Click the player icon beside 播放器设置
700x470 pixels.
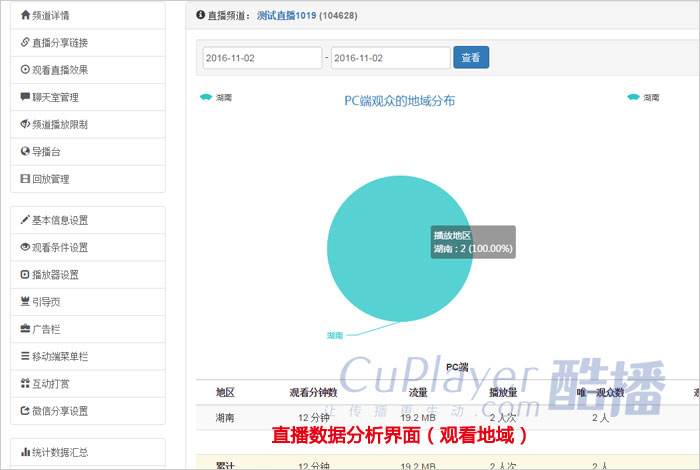[x=25, y=274]
